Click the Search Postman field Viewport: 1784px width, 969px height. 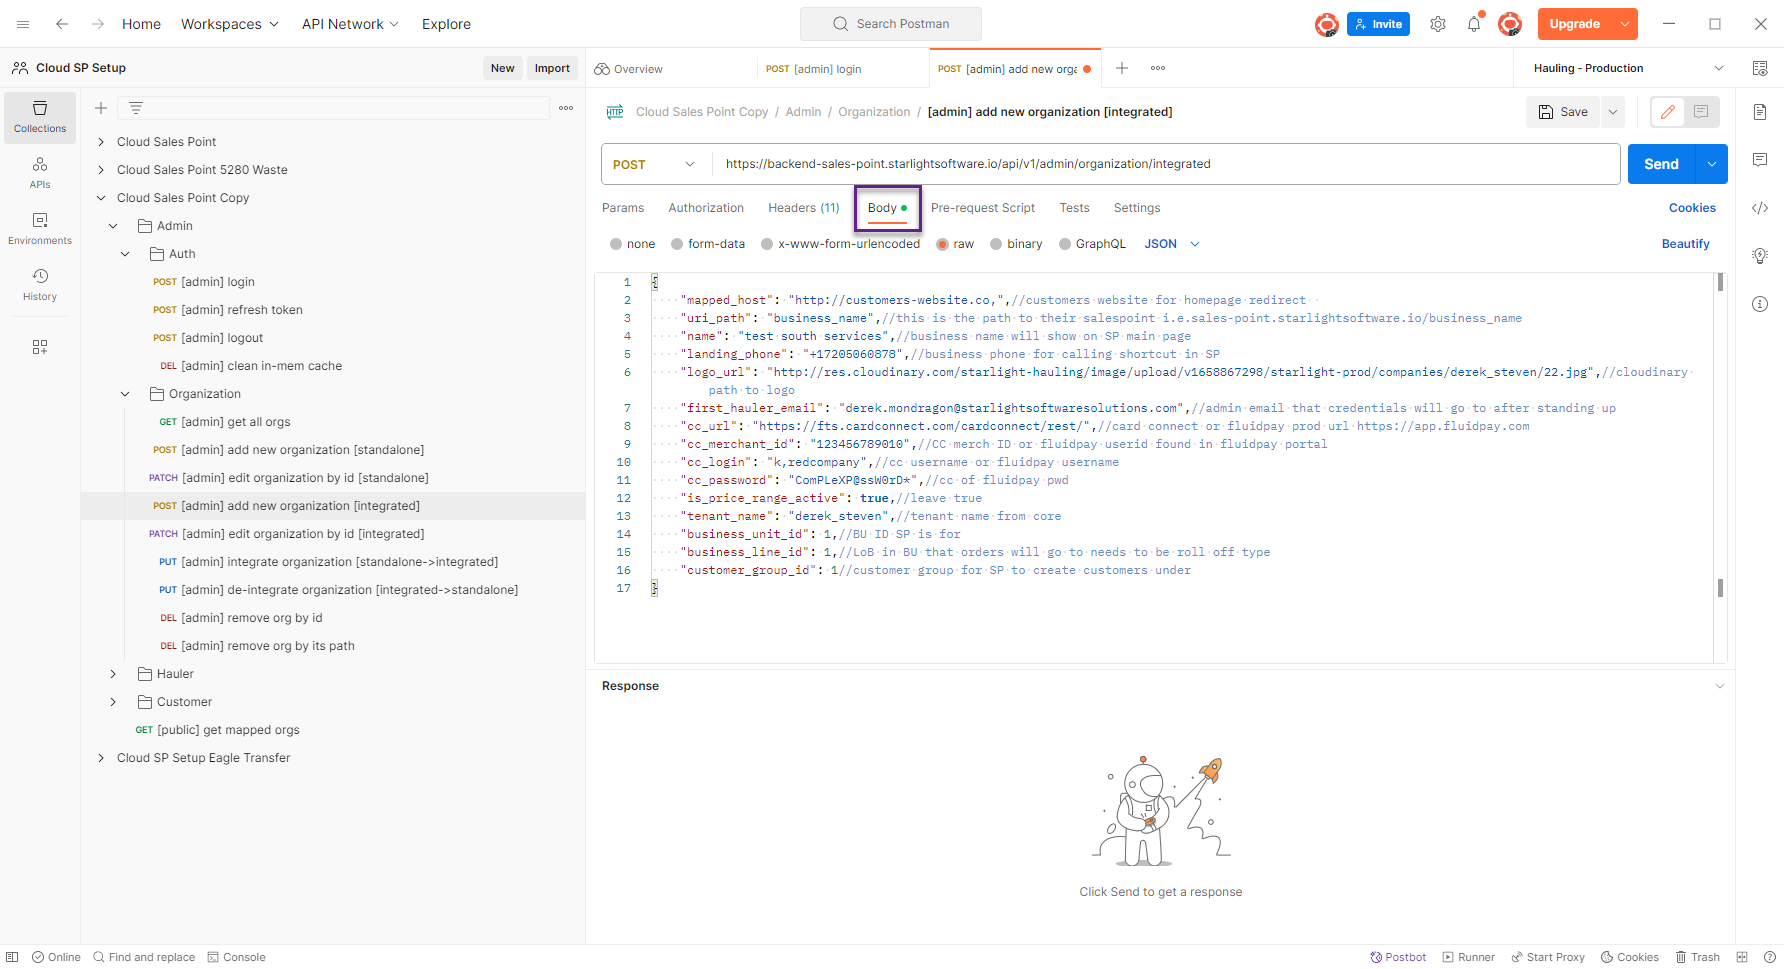pos(891,24)
